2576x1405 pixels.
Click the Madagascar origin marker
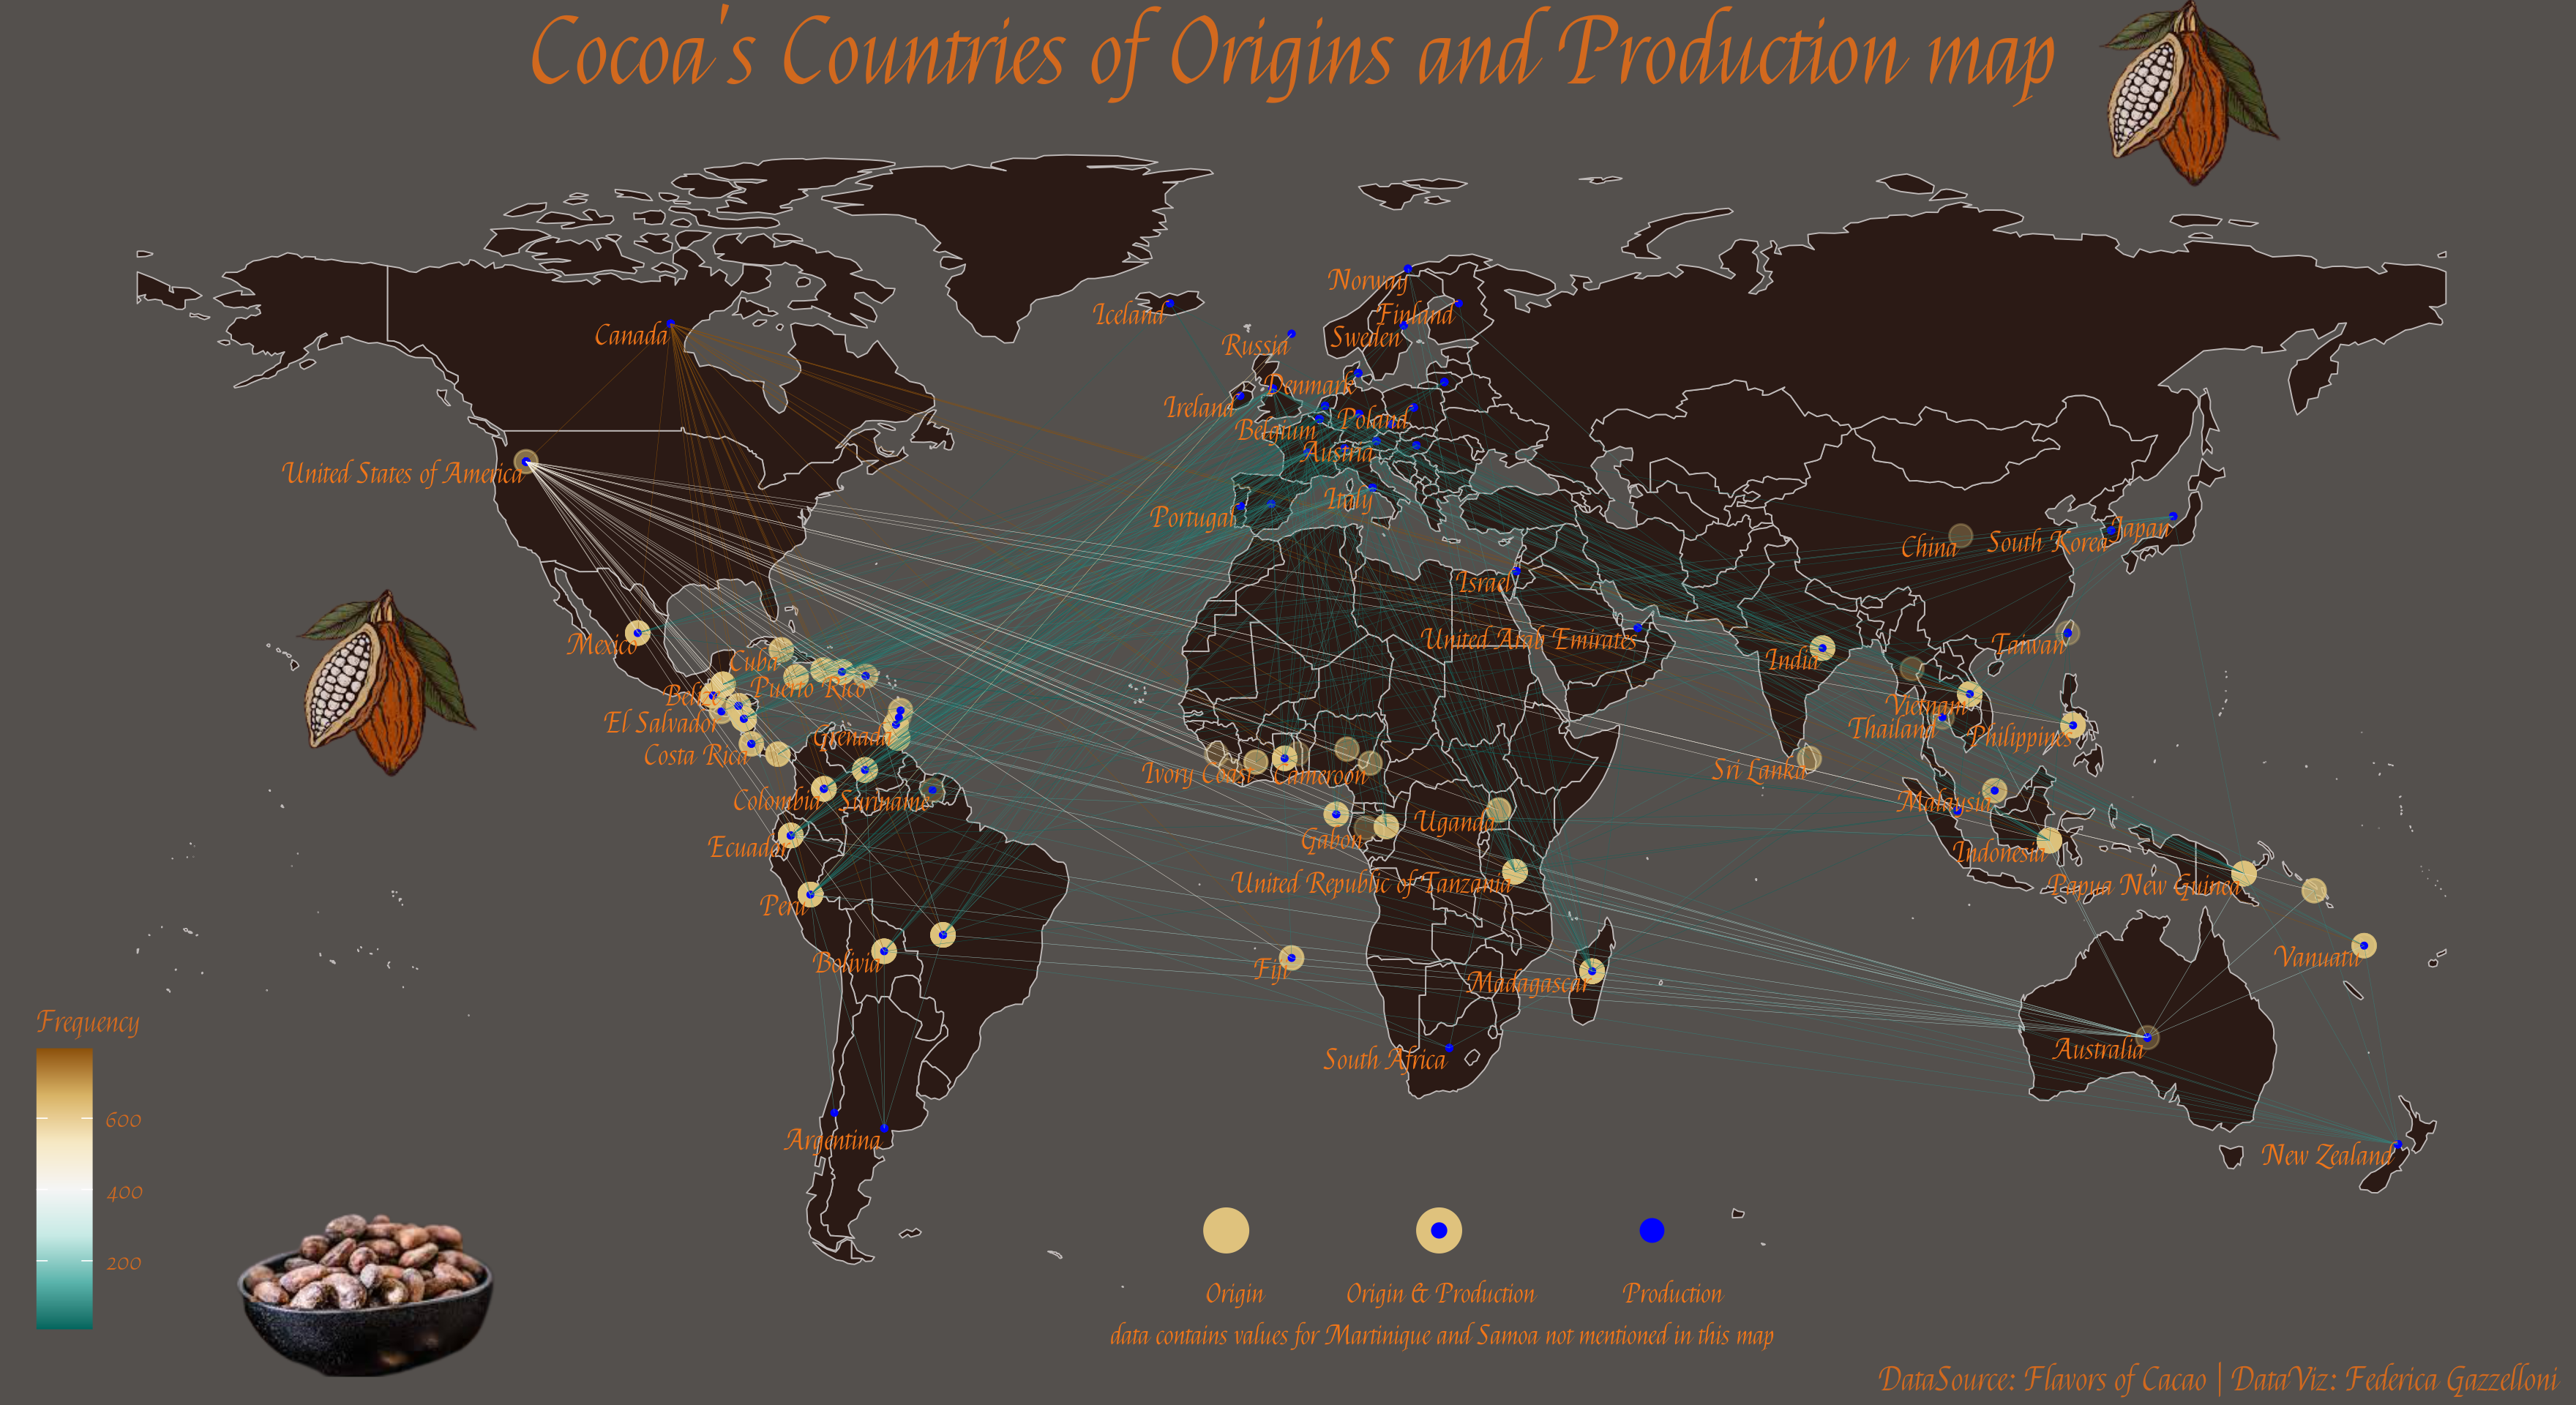tap(1592, 970)
